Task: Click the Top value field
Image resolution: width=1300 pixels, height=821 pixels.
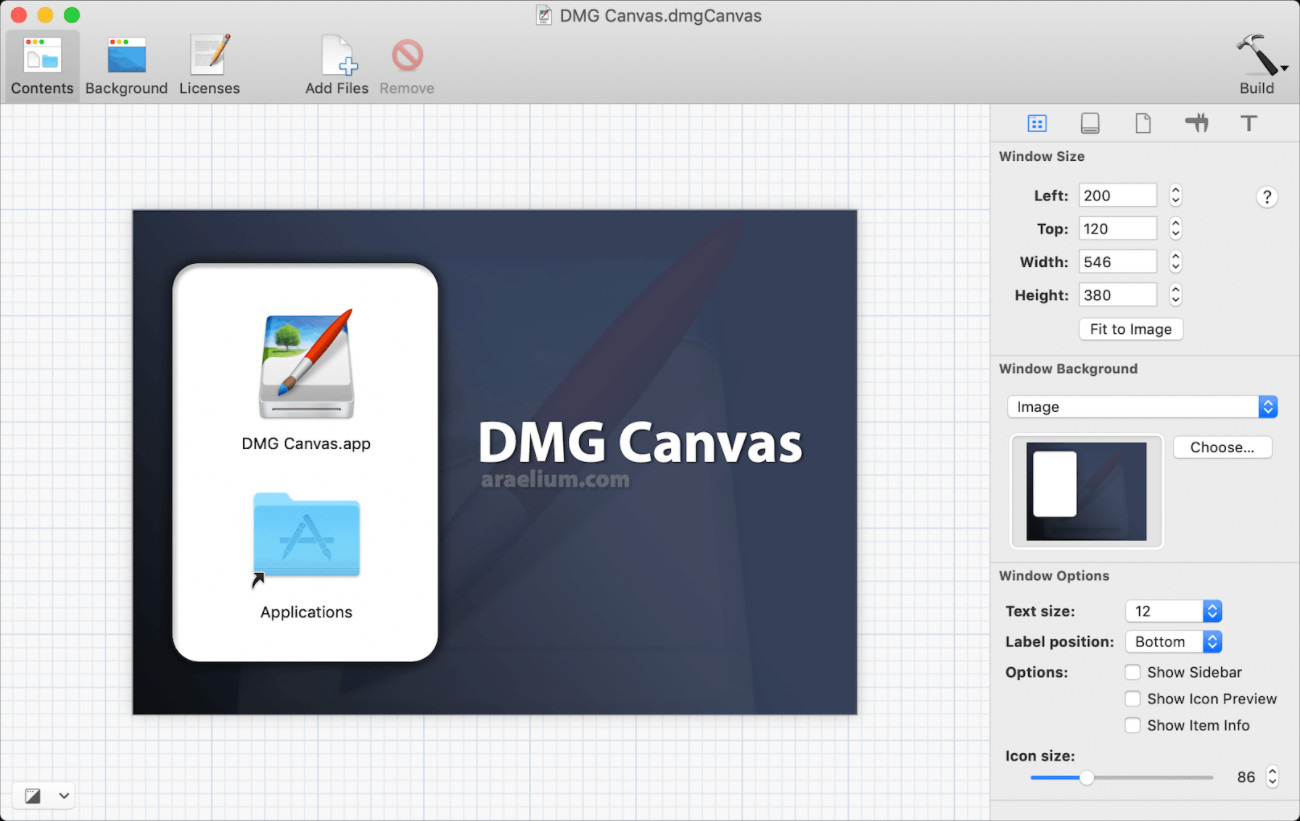Action: pos(1117,229)
